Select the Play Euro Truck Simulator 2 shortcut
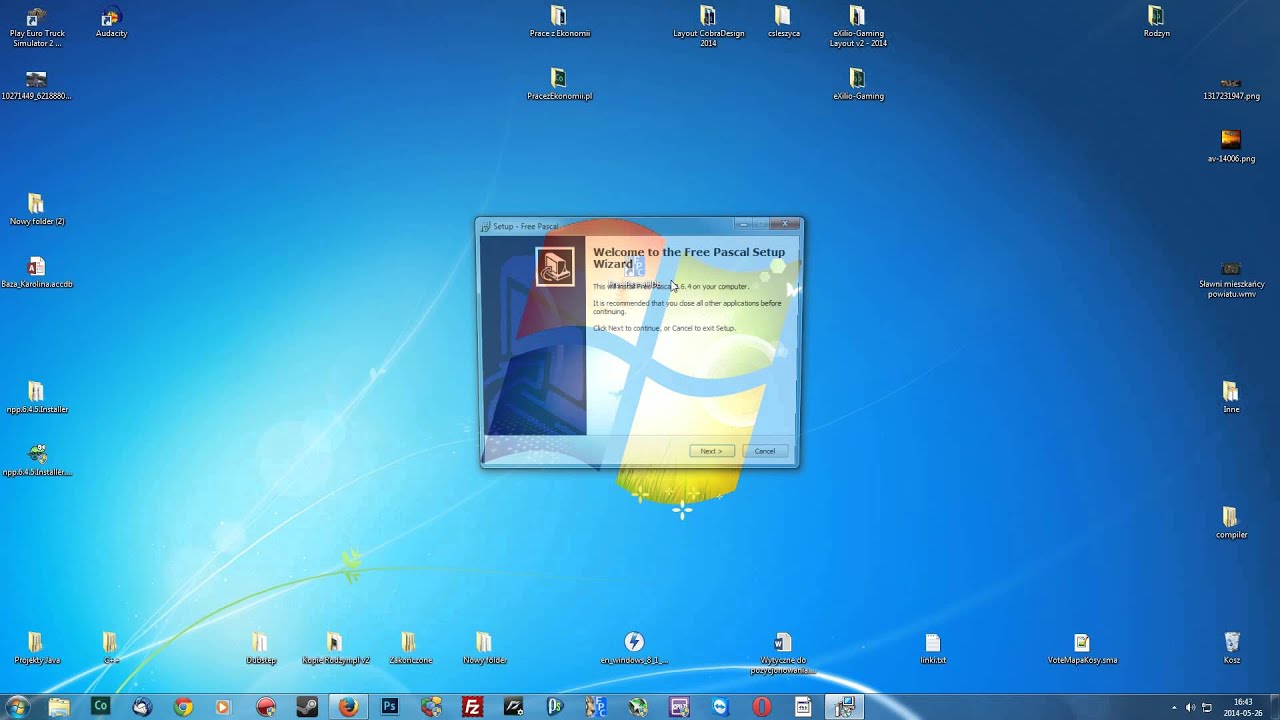 pos(37,27)
